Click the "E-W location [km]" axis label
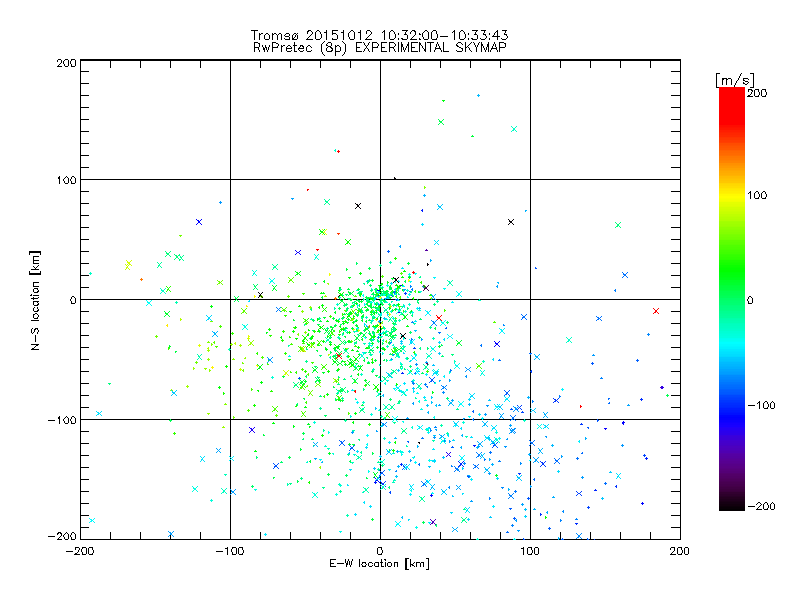This screenshot has height=600, width=800. (379, 564)
